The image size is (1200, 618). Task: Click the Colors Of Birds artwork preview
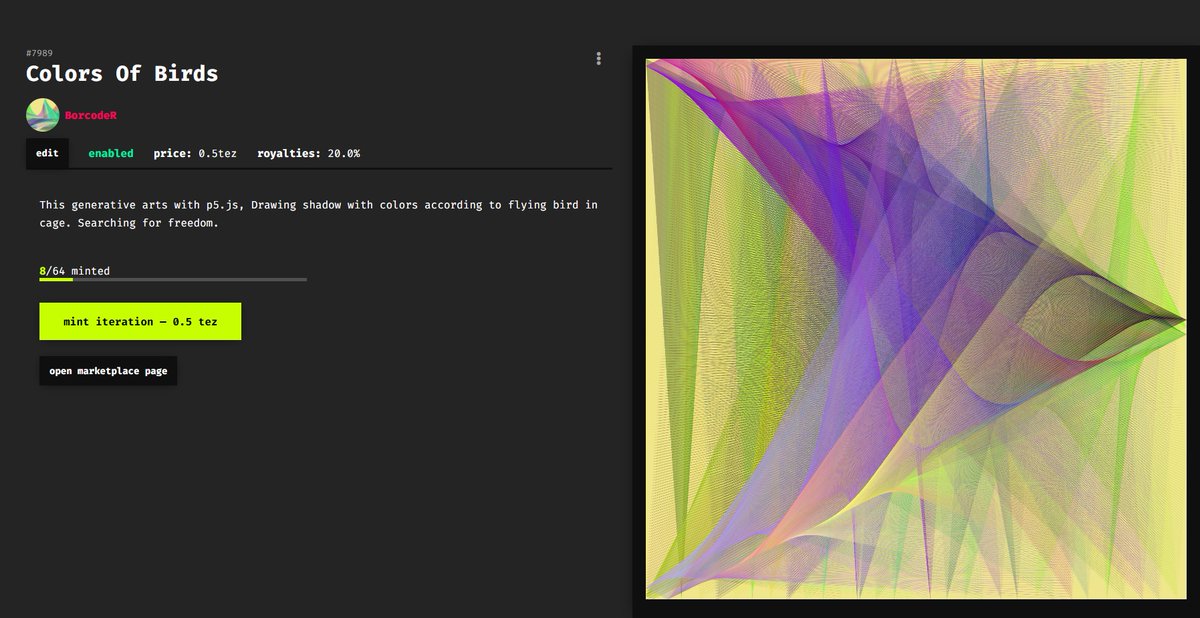tap(915, 328)
